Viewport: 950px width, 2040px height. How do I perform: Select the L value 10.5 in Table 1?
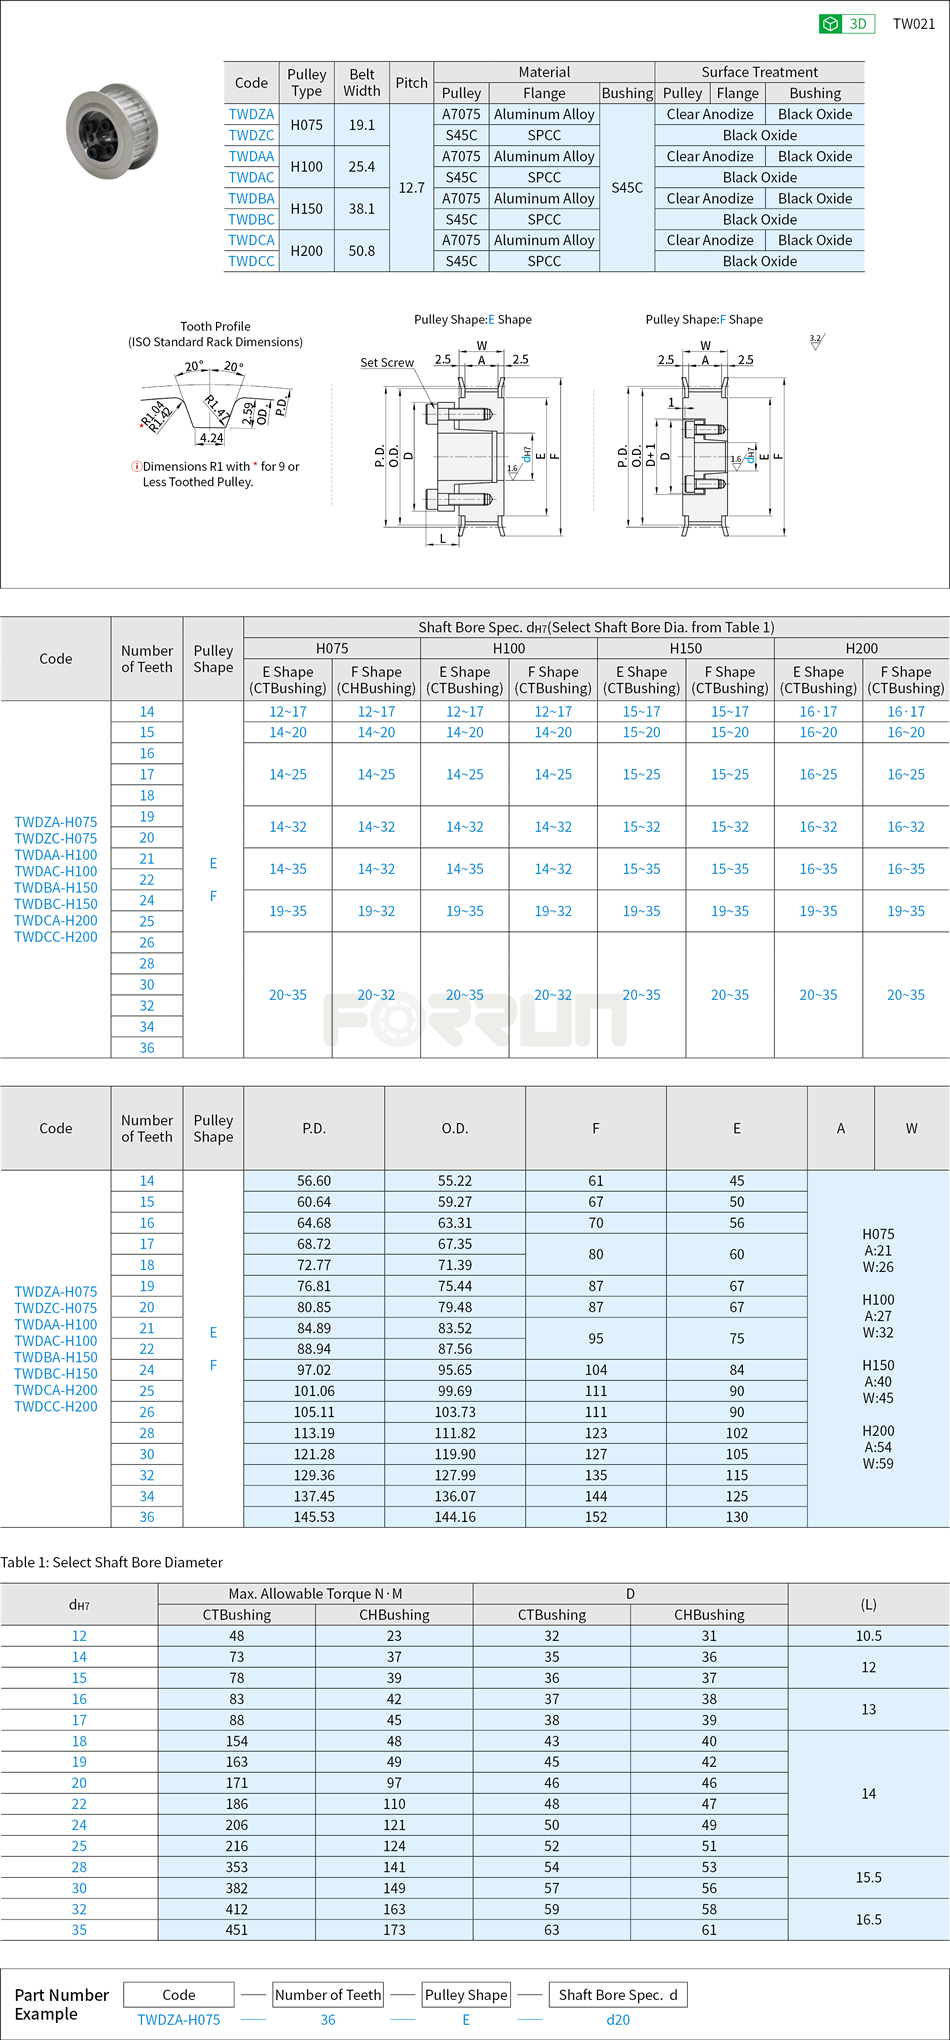tap(868, 1636)
